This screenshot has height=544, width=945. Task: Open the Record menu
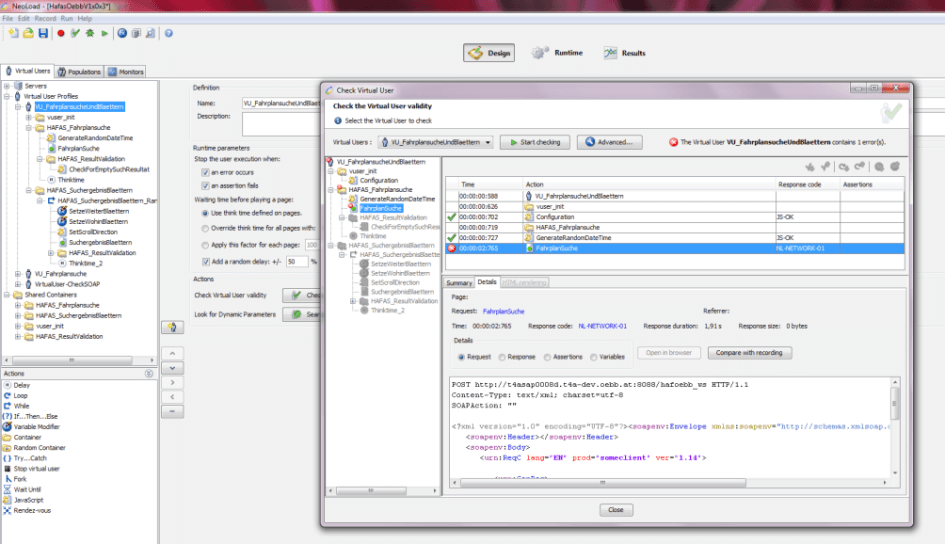44,18
